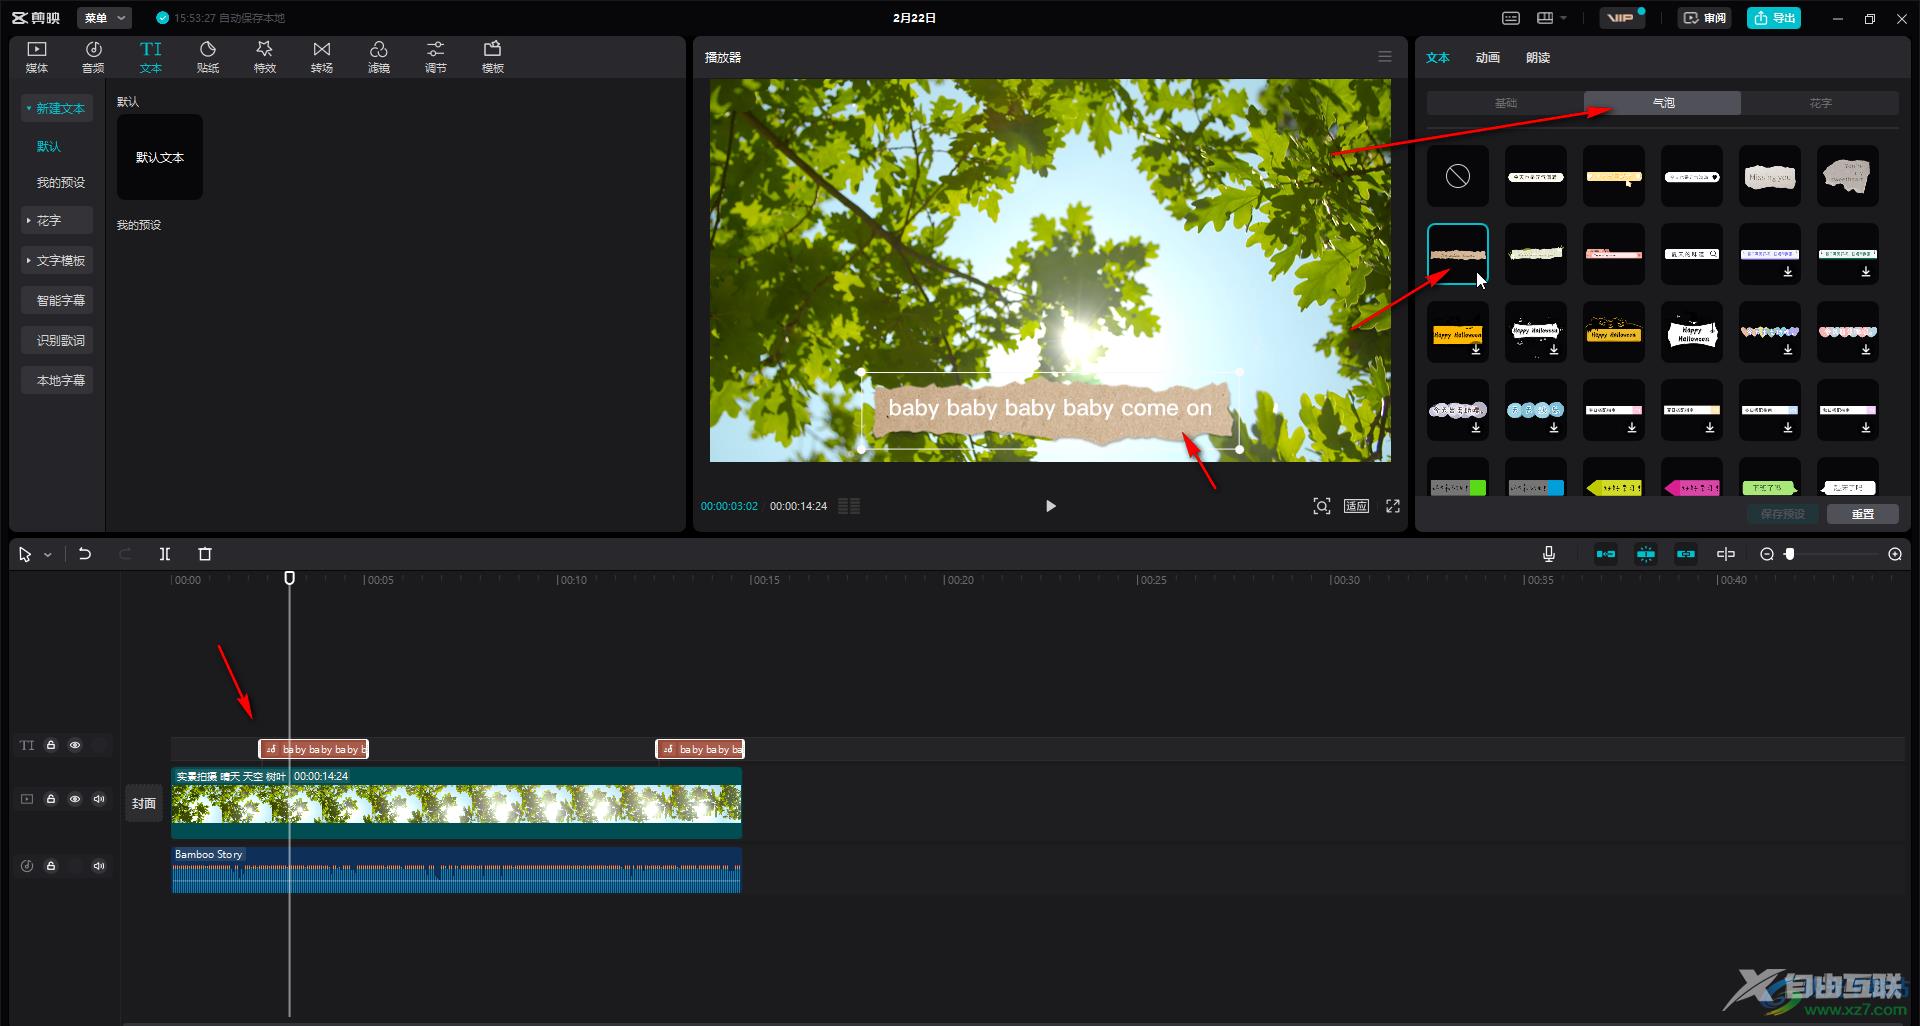The height and width of the screenshot is (1026, 1920).
Task: Select the Bamboo Story audio clip
Action: tap(456, 870)
